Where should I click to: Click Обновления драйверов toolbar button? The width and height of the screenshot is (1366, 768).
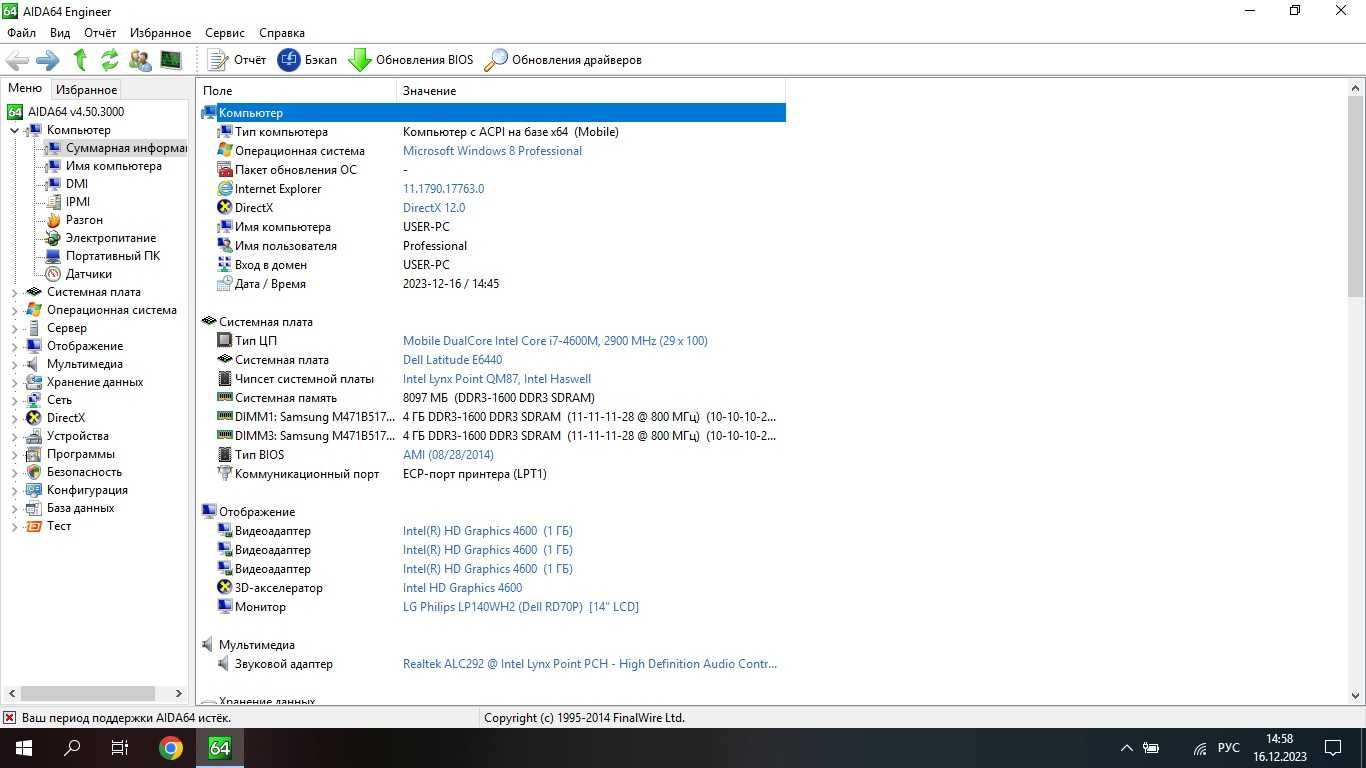(x=563, y=60)
